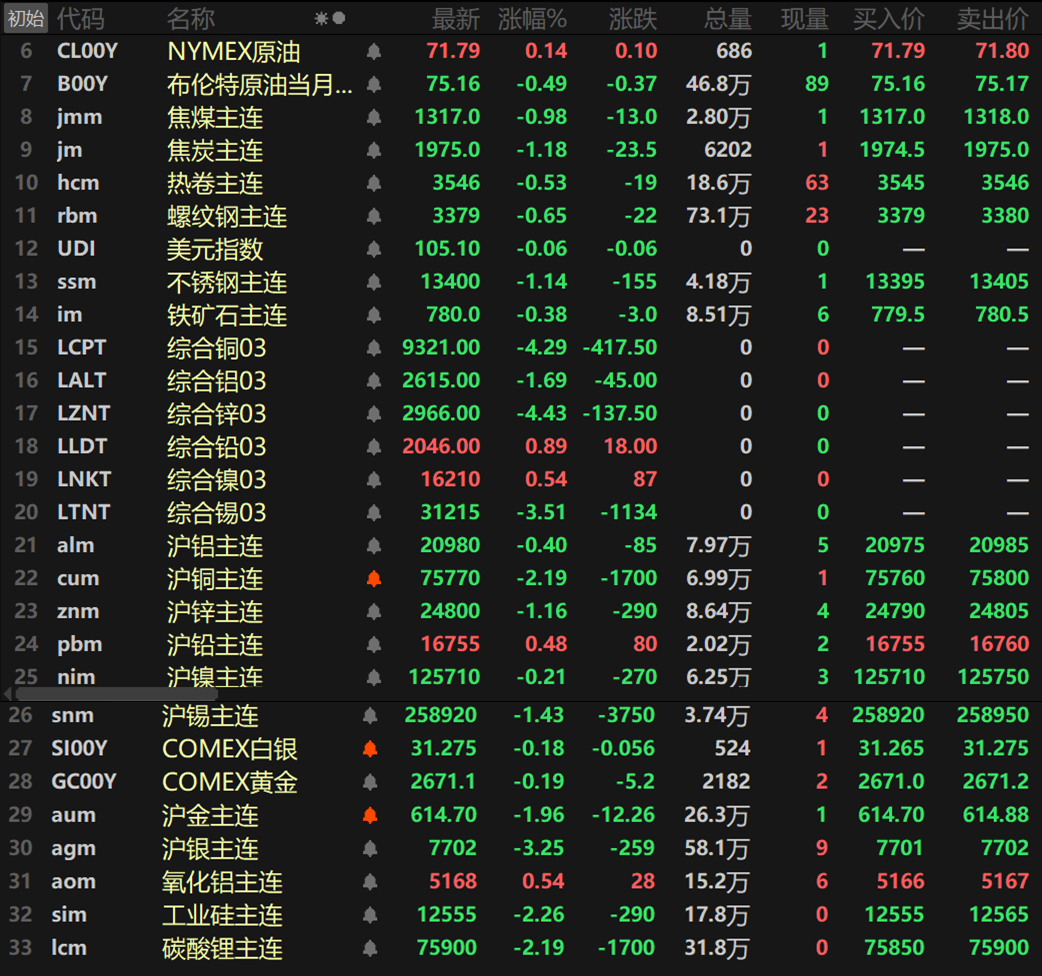Click the bell icon beside 美元指数
This screenshot has height=976, width=1042.
[x=374, y=249]
